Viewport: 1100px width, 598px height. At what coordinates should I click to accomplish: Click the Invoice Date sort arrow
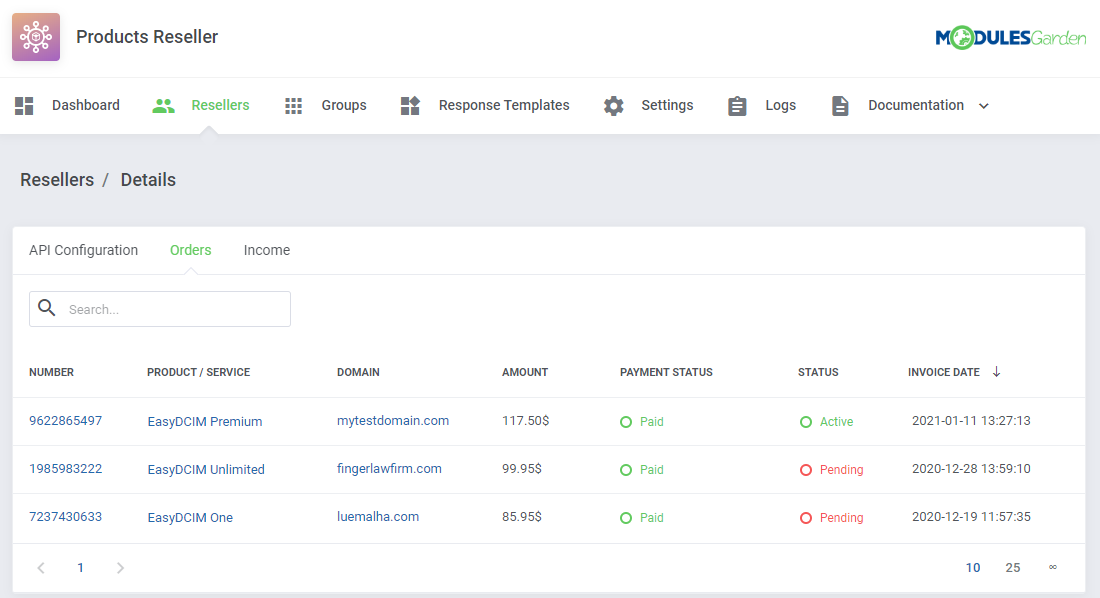pos(996,372)
